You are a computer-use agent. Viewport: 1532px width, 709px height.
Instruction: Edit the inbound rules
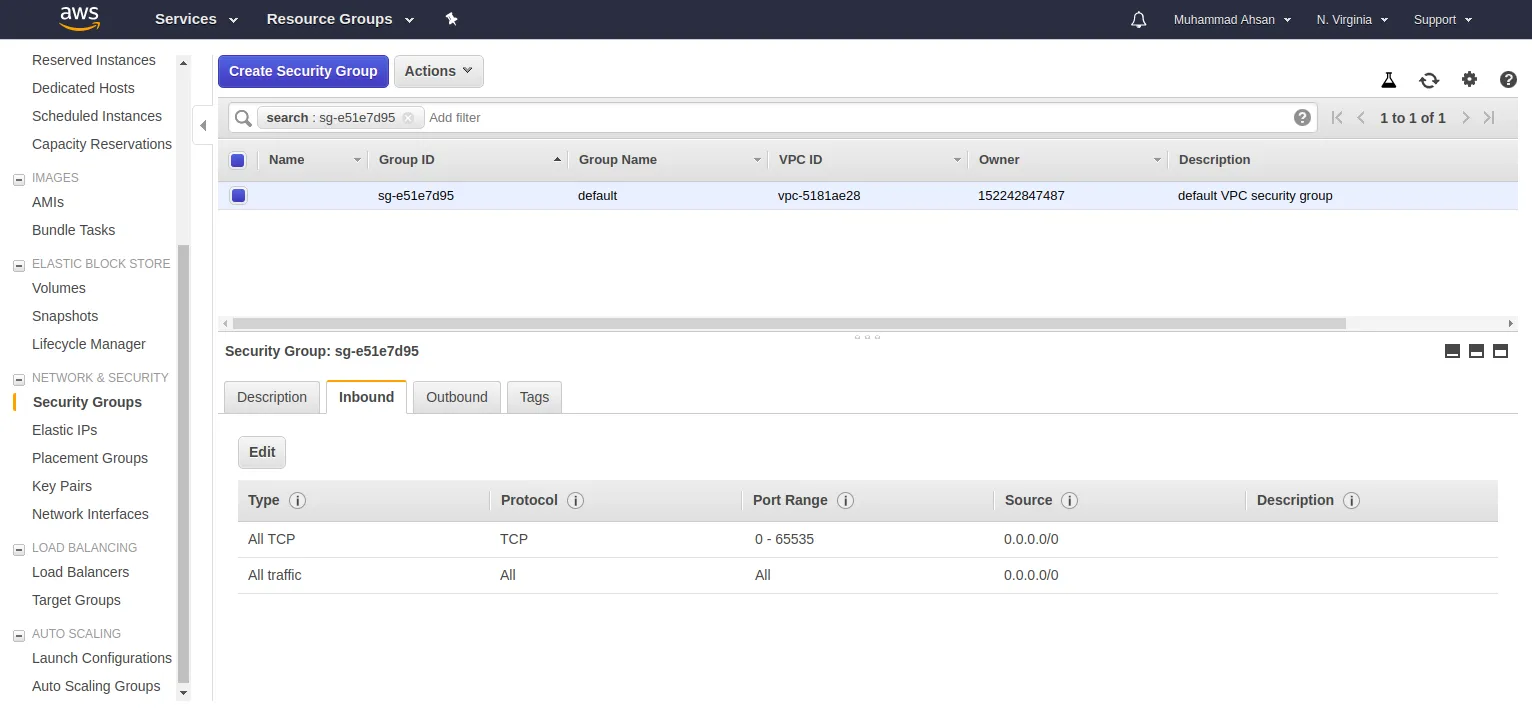pos(262,452)
